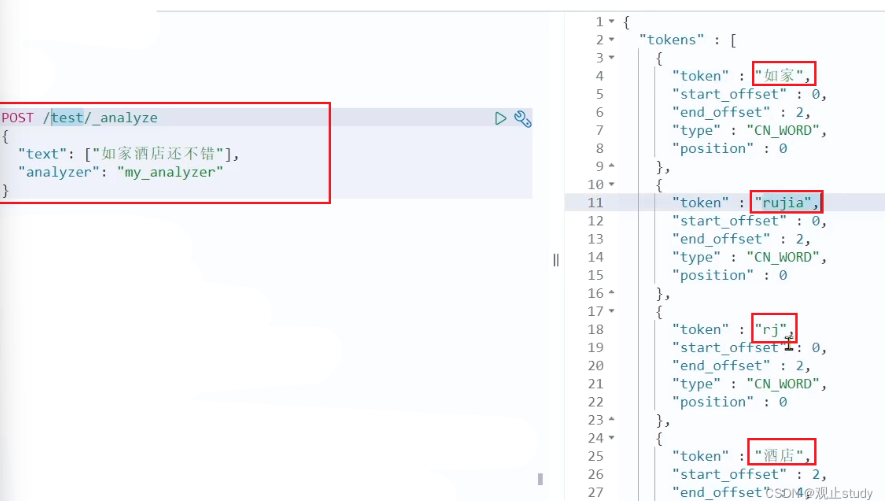Click the "rj" token value on line 18

coord(771,329)
